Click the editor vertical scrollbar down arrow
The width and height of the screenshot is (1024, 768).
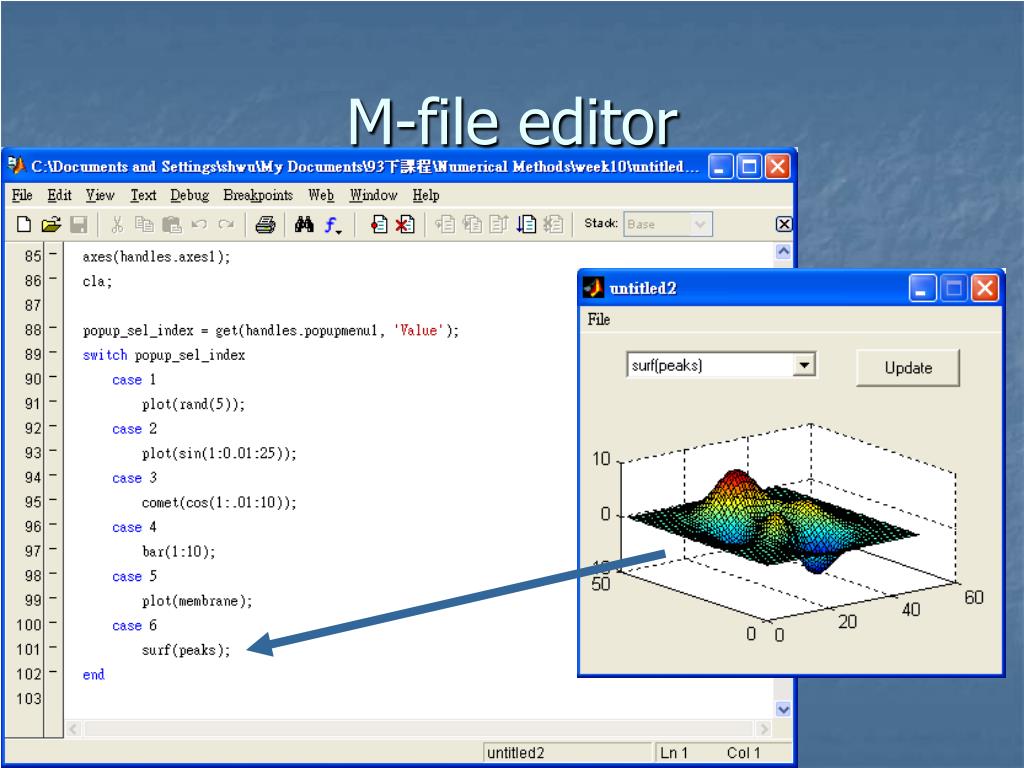[x=783, y=709]
